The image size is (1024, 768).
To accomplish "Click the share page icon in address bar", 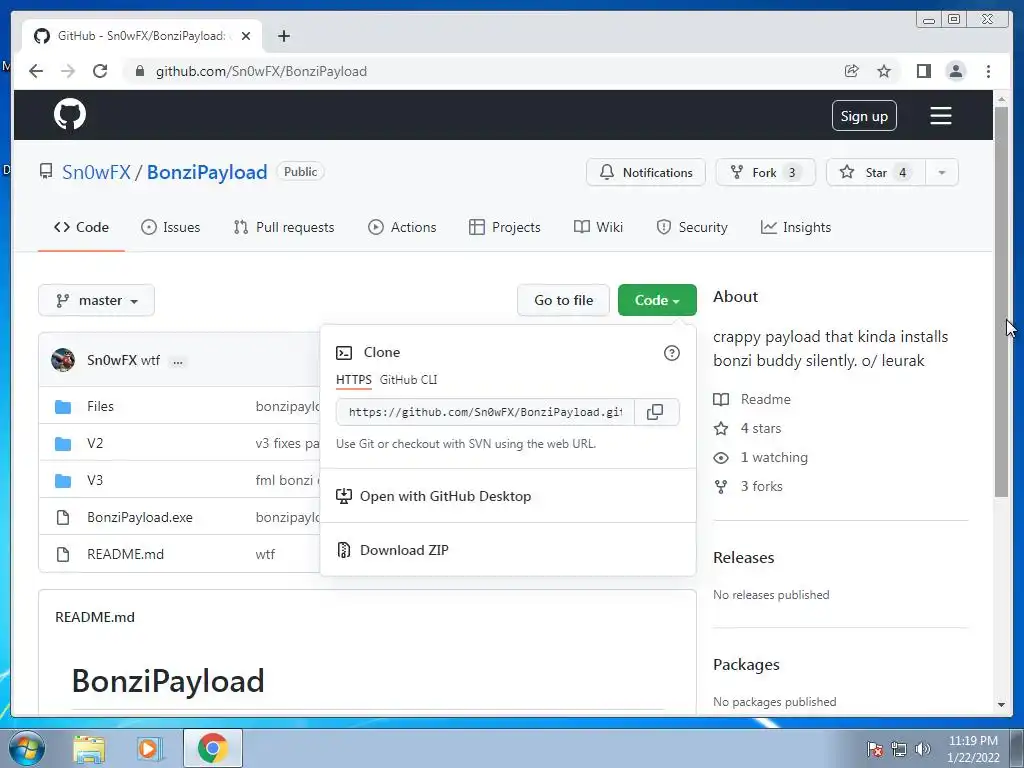I will 852,71.
